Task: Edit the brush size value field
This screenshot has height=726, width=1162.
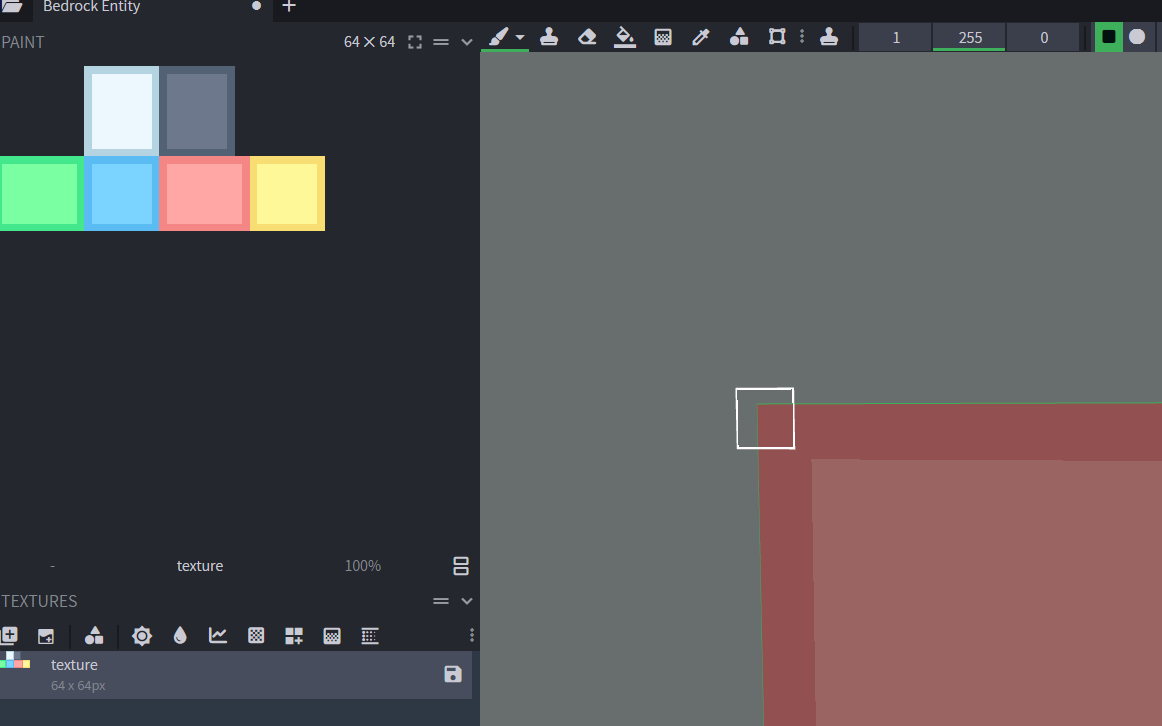Action: (x=894, y=37)
